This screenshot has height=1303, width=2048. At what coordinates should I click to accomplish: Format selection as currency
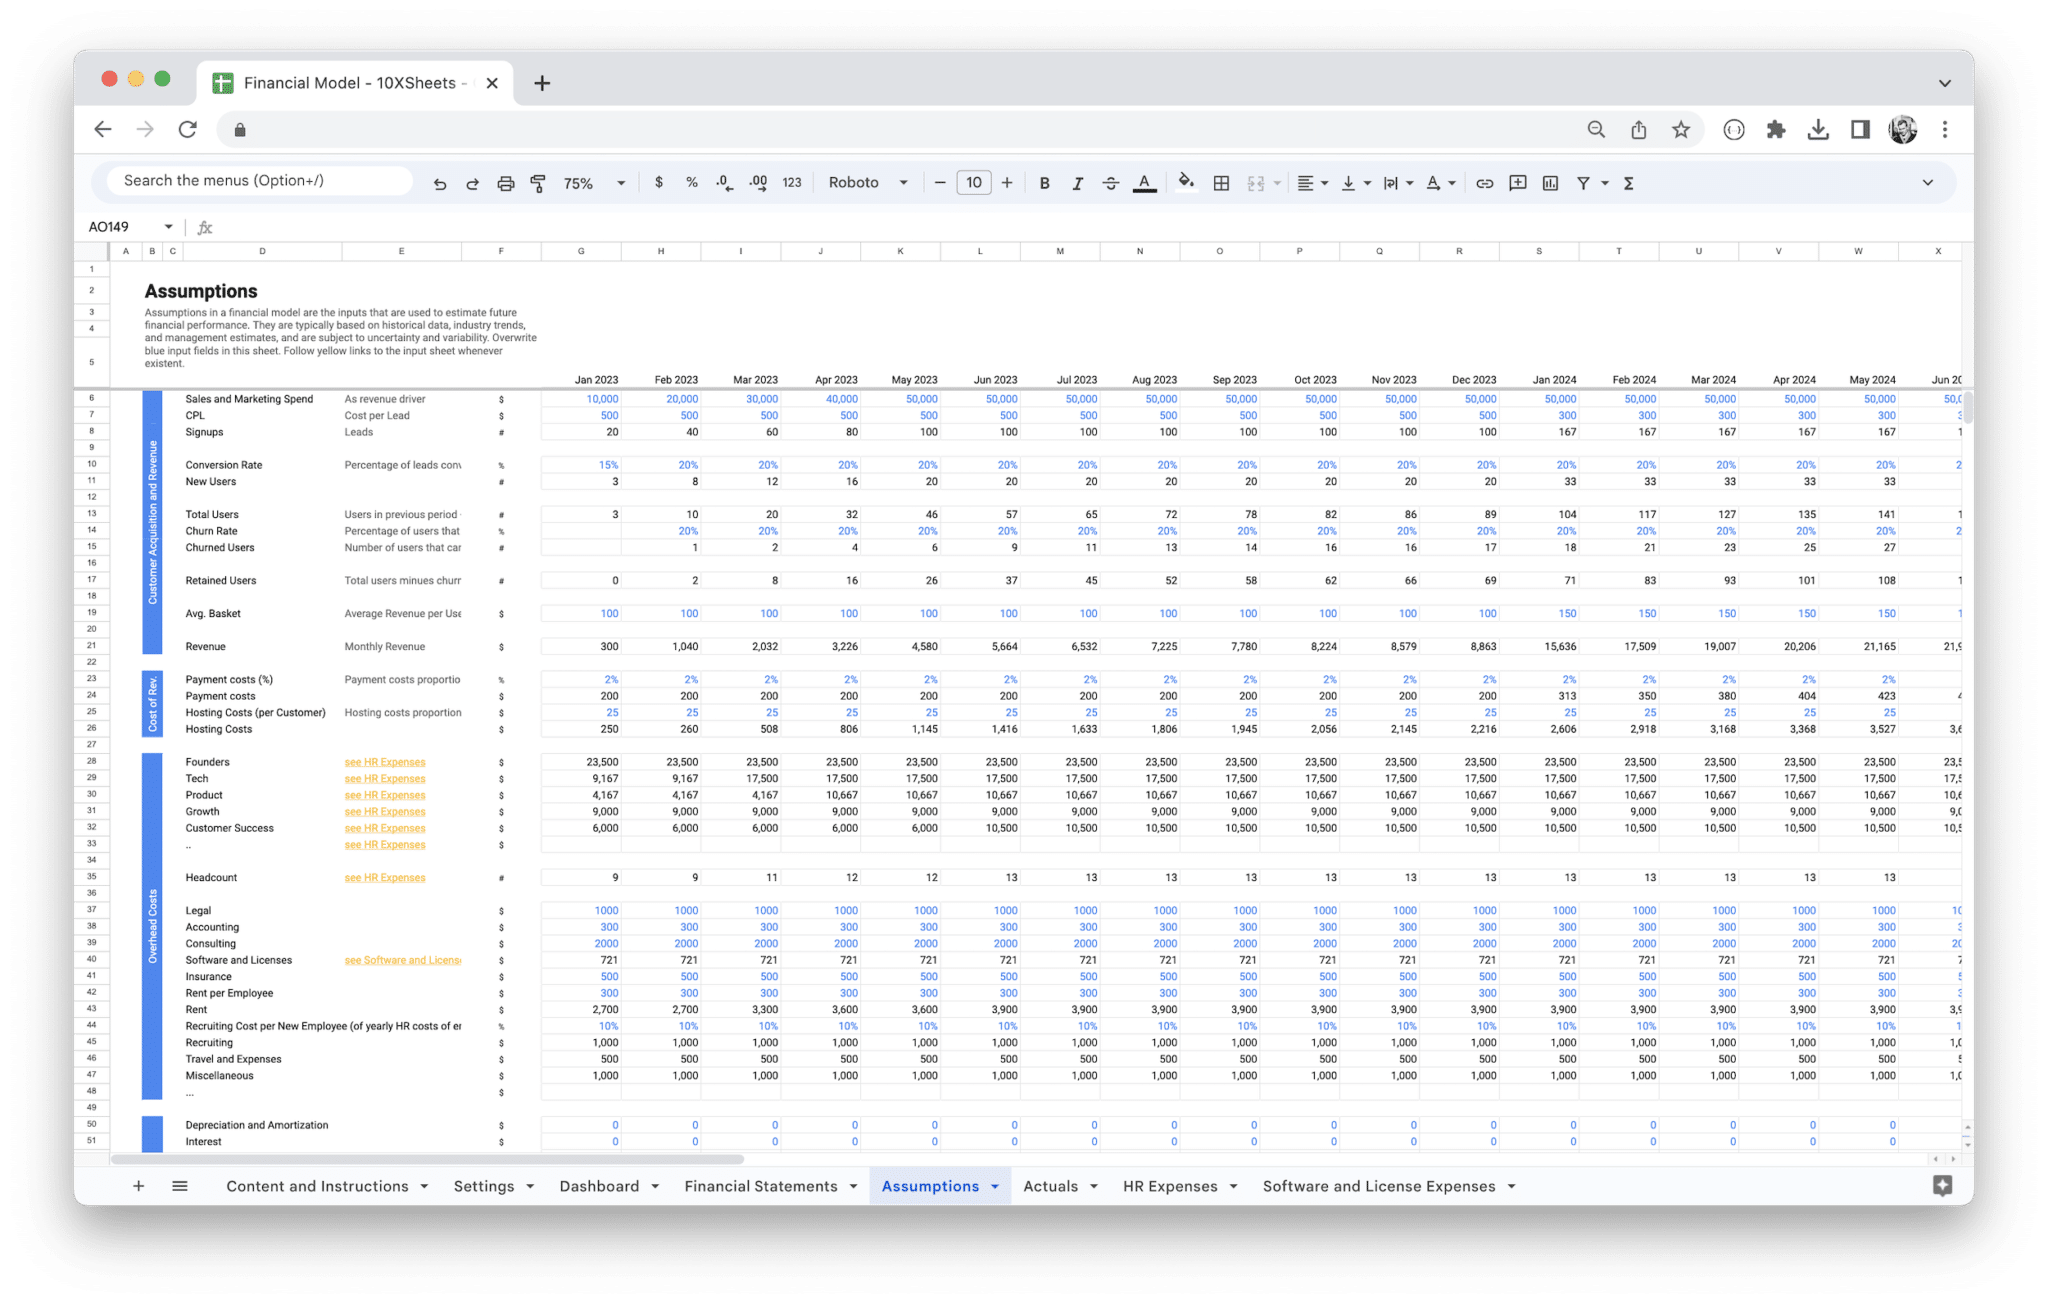point(658,183)
